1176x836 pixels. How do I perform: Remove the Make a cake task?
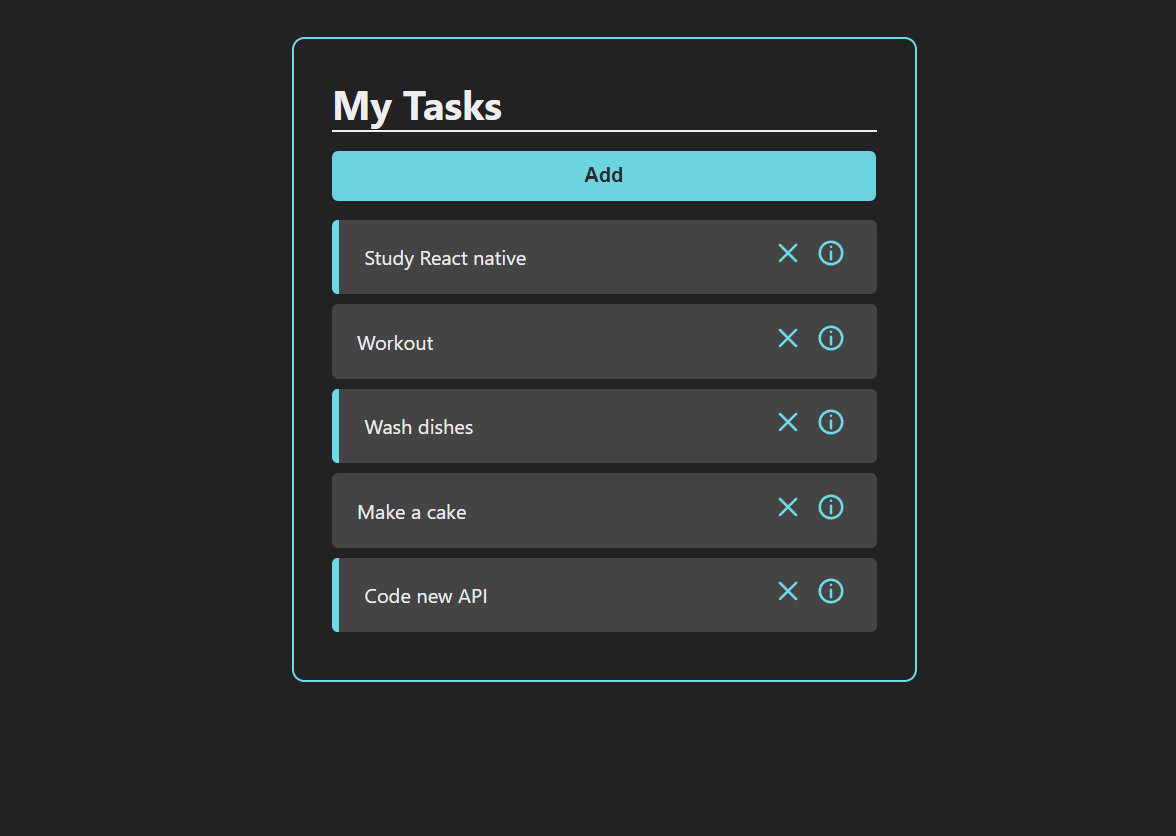pos(788,508)
